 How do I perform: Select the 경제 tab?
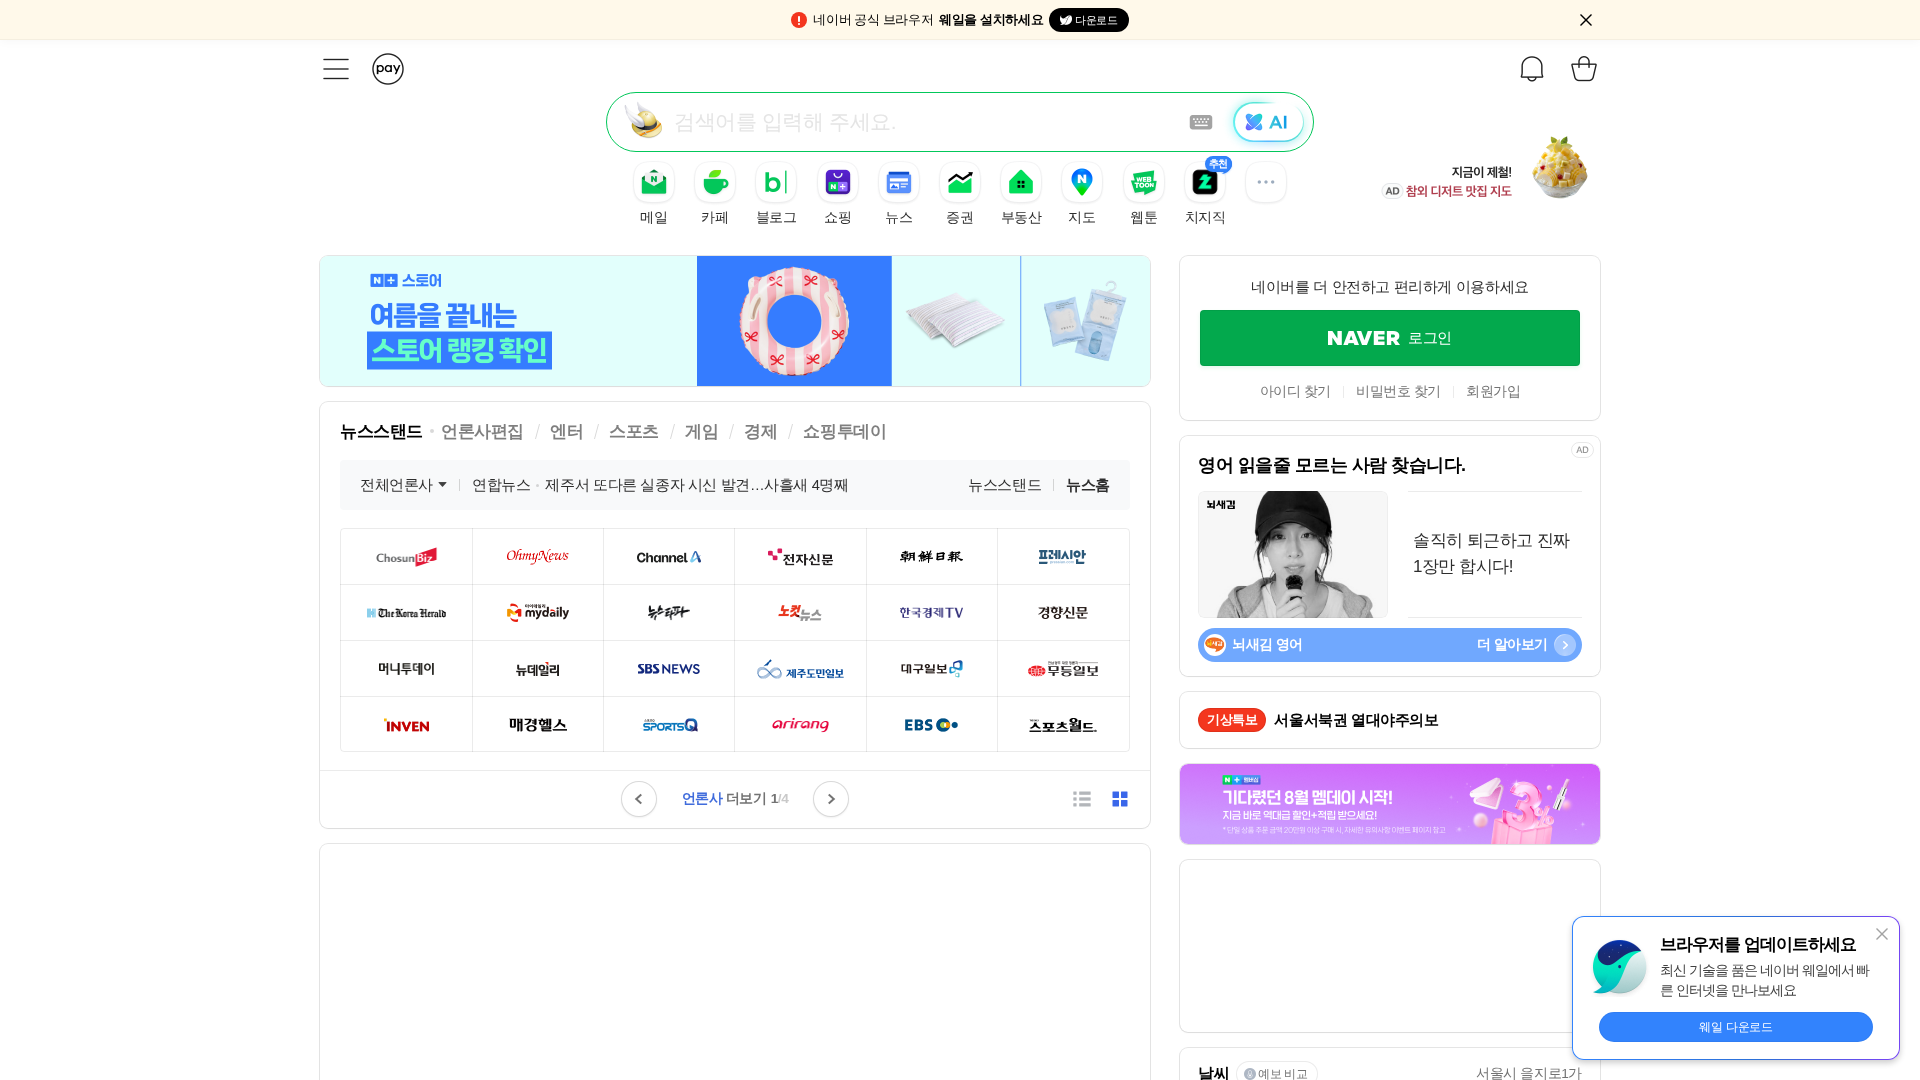[760, 432]
